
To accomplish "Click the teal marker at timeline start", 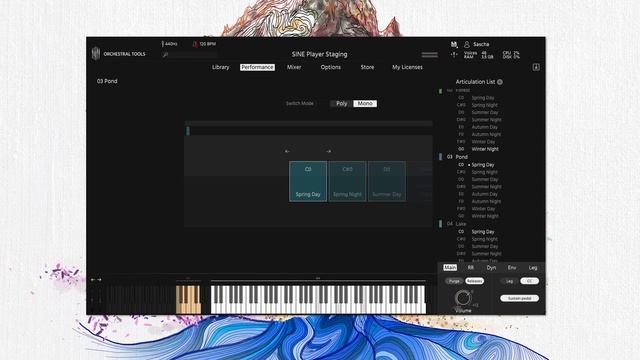I will [x=188, y=131].
